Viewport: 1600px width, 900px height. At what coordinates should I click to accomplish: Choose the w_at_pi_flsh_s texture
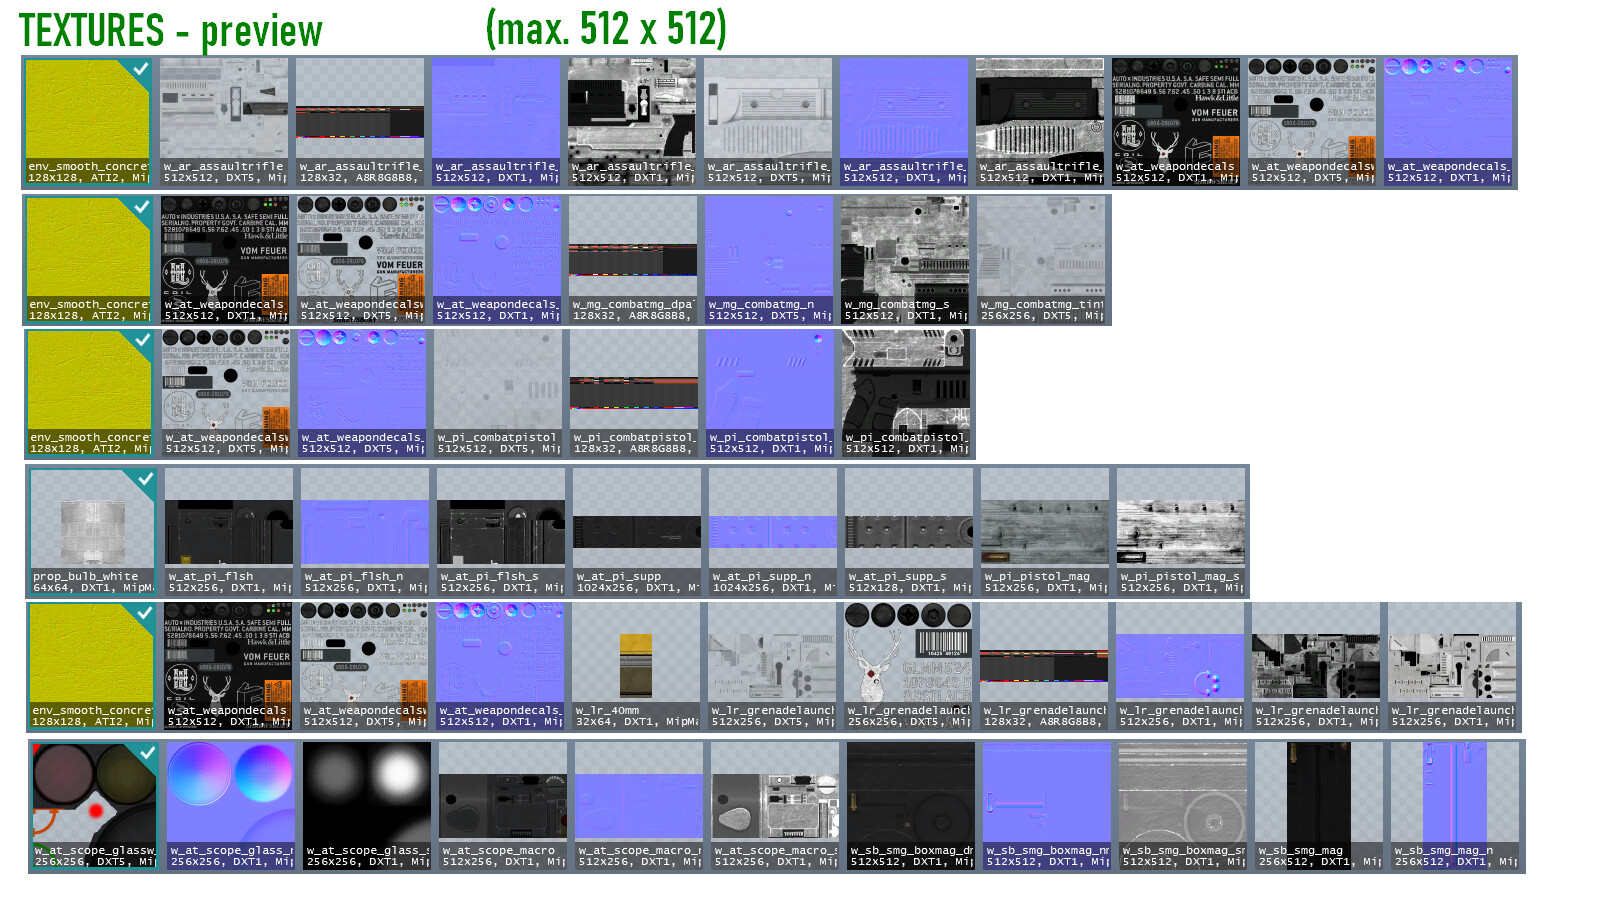pos(501,532)
